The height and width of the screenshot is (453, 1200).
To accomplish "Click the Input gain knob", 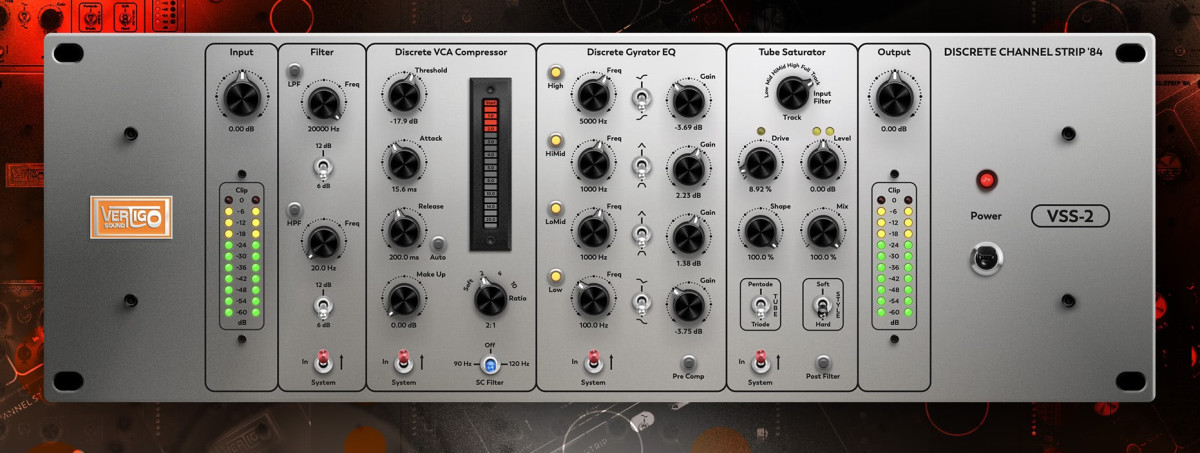I will (x=241, y=97).
